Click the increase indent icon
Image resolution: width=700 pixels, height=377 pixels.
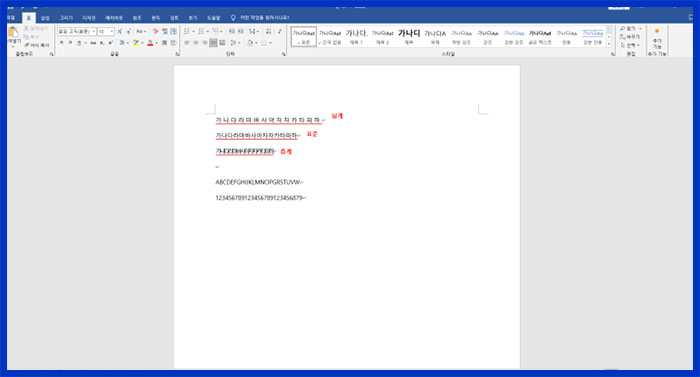(240, 31)
